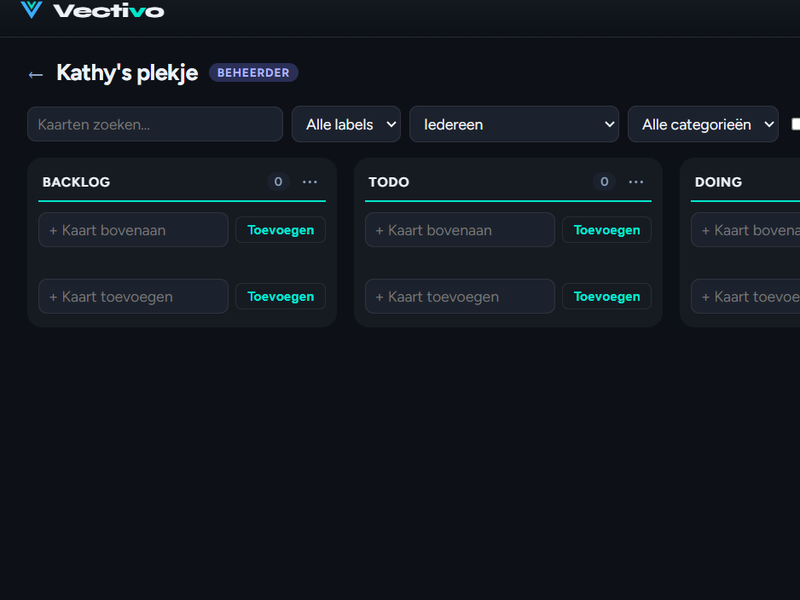Focus the Kaarten zoeken search field

(155, 124)
